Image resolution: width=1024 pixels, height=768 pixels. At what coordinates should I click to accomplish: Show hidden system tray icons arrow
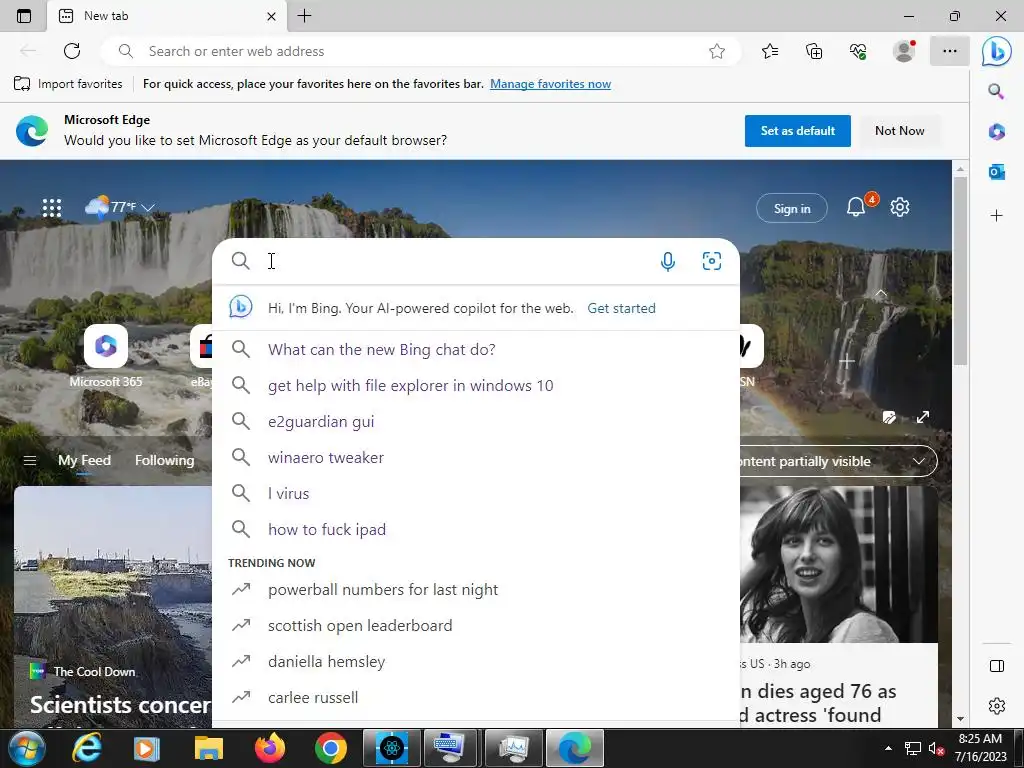click(888, 748)
